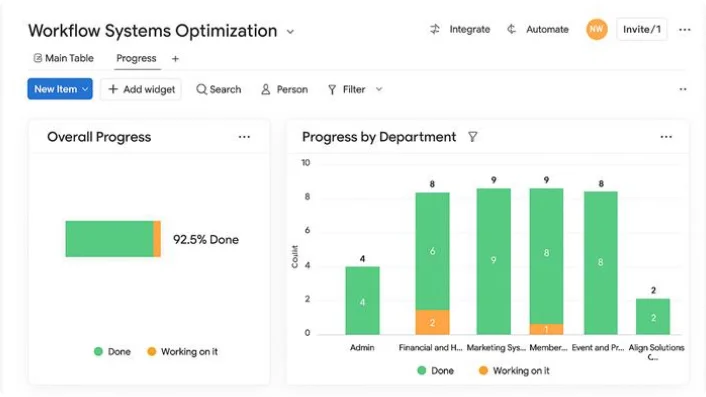This screenshot has height=397, width=706.
Task: Open the Progress by Department widget menu
Action: (666, 137)
